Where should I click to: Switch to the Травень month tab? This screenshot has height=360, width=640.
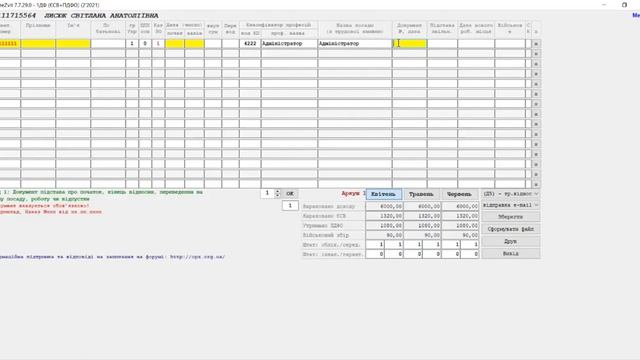pos(421,194)
